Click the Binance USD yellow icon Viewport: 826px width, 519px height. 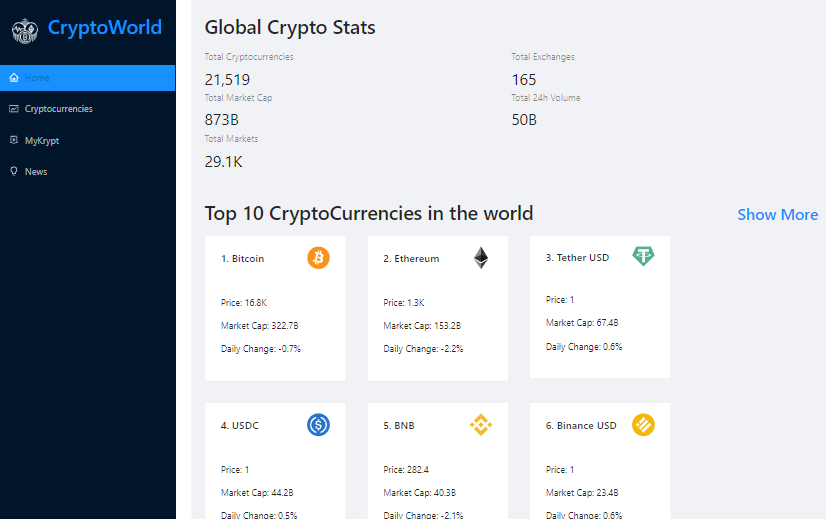643,425
